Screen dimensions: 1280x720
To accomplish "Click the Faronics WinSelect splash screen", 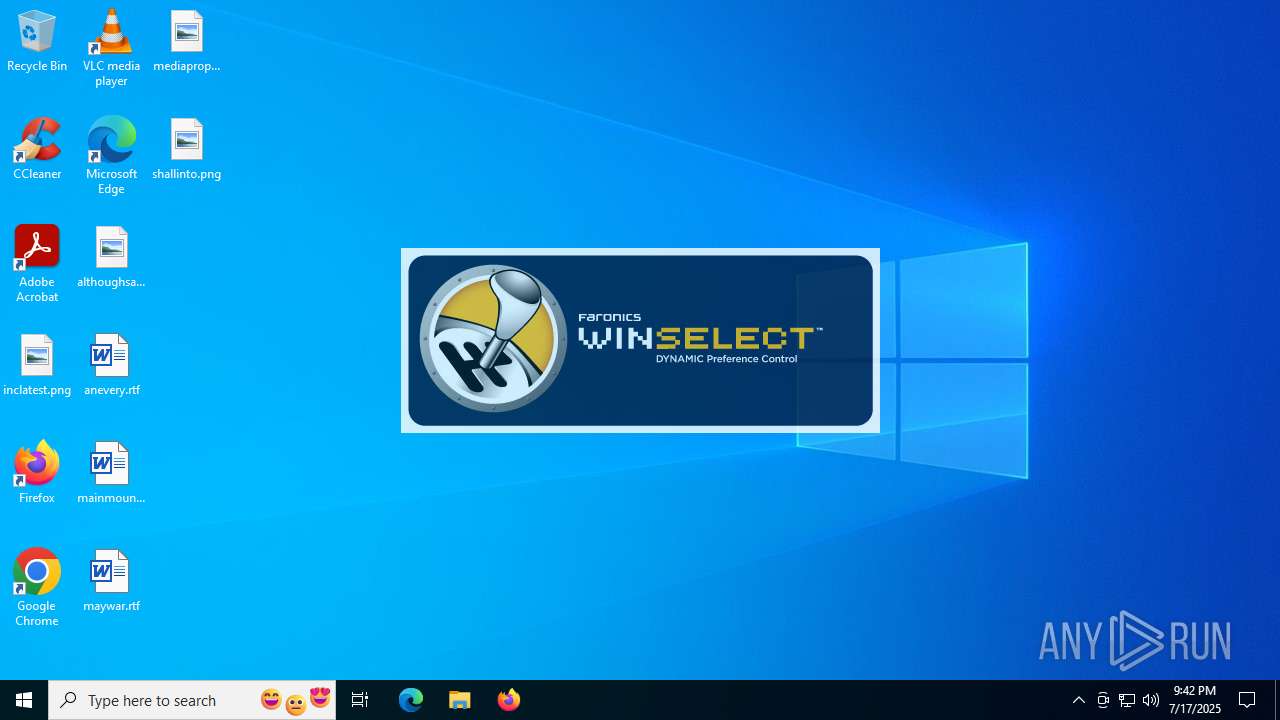I will point(640,340).
